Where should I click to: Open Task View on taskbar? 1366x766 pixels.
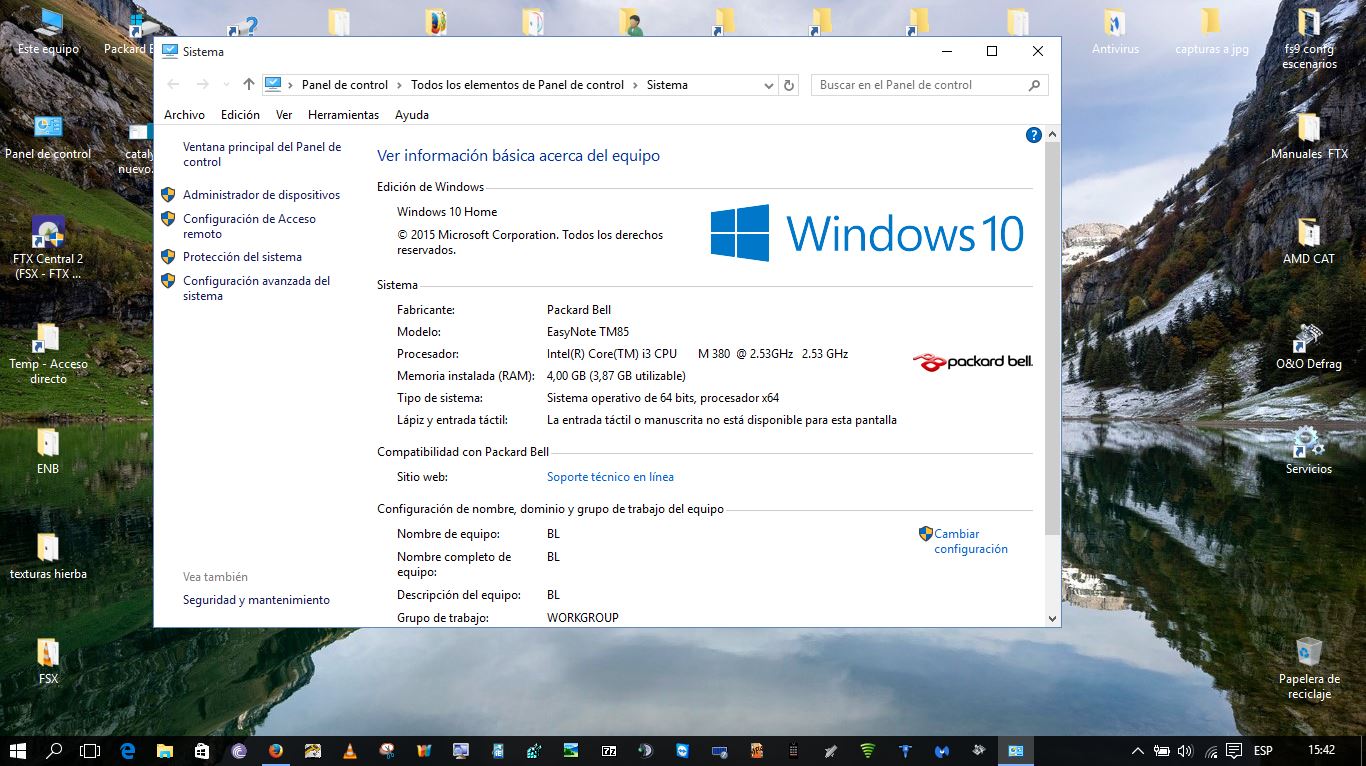[x=90, y=750]
